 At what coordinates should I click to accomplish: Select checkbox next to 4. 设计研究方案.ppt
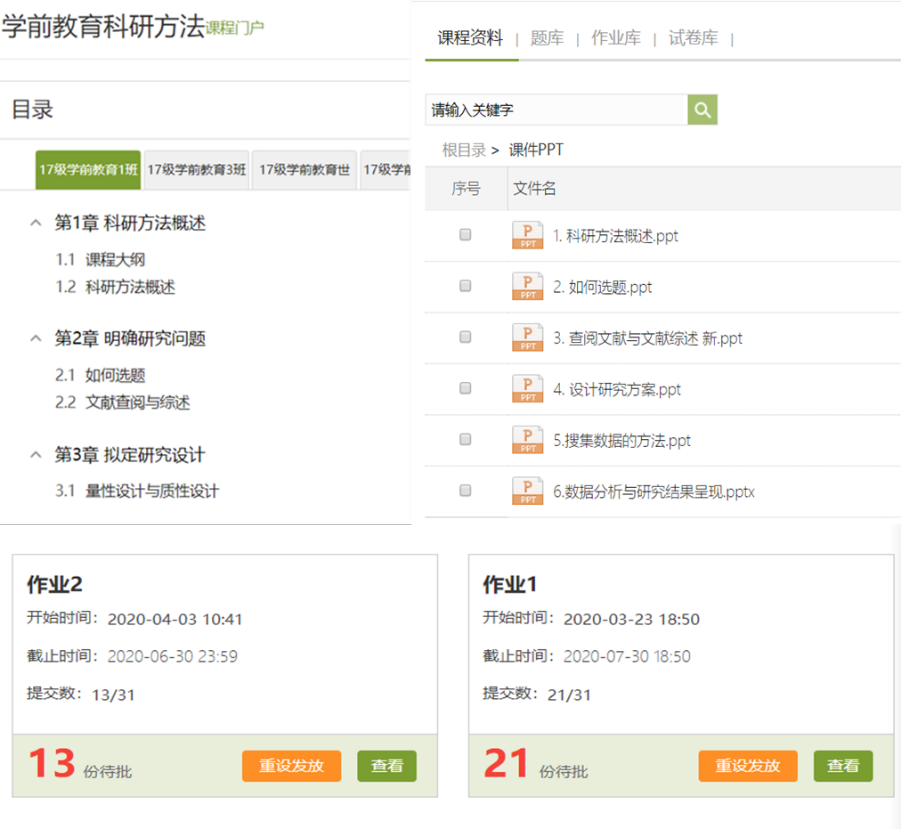tap(465, 388)
